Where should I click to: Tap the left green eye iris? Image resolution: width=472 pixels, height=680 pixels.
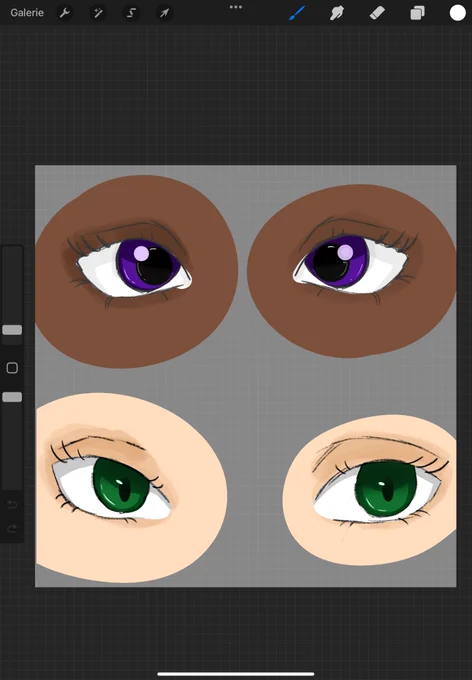coord(121,486)
